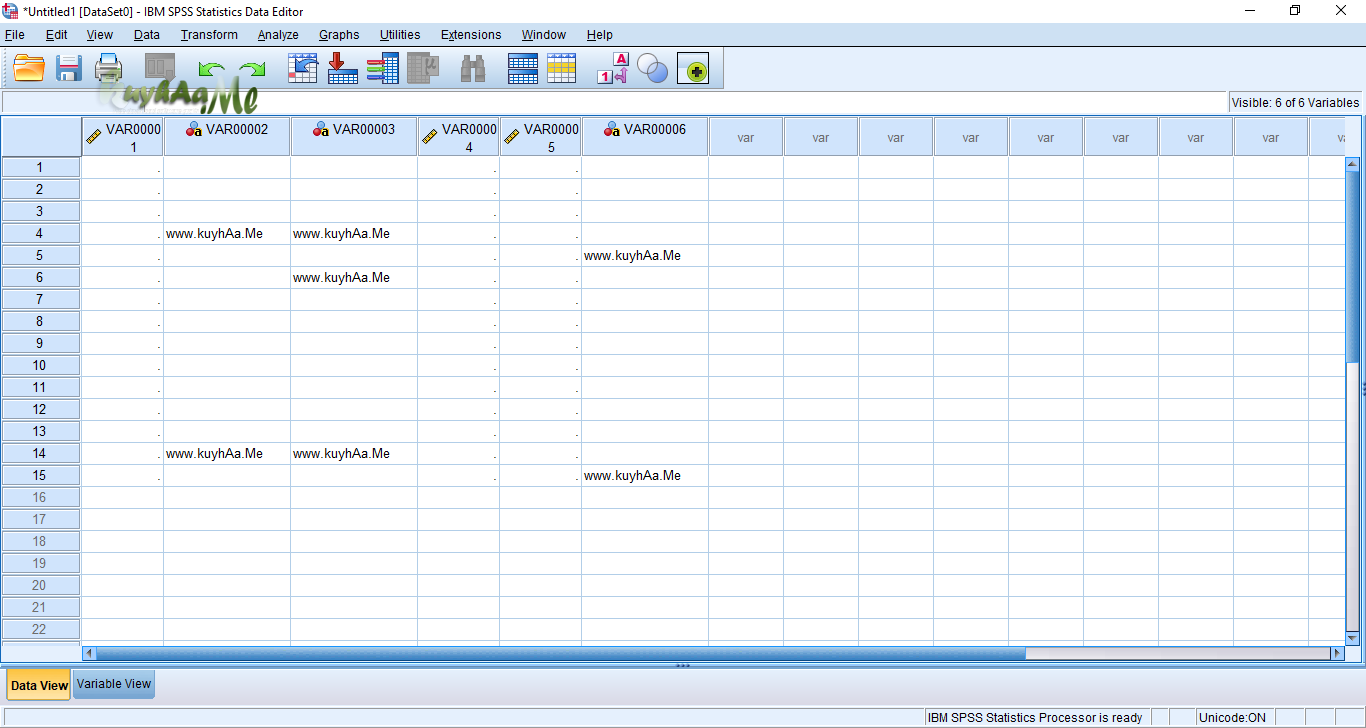The height and width of the screenshot is (728, 1366).
Task: Open Find with the binoculars icon
Action: (x=473, y=68)
